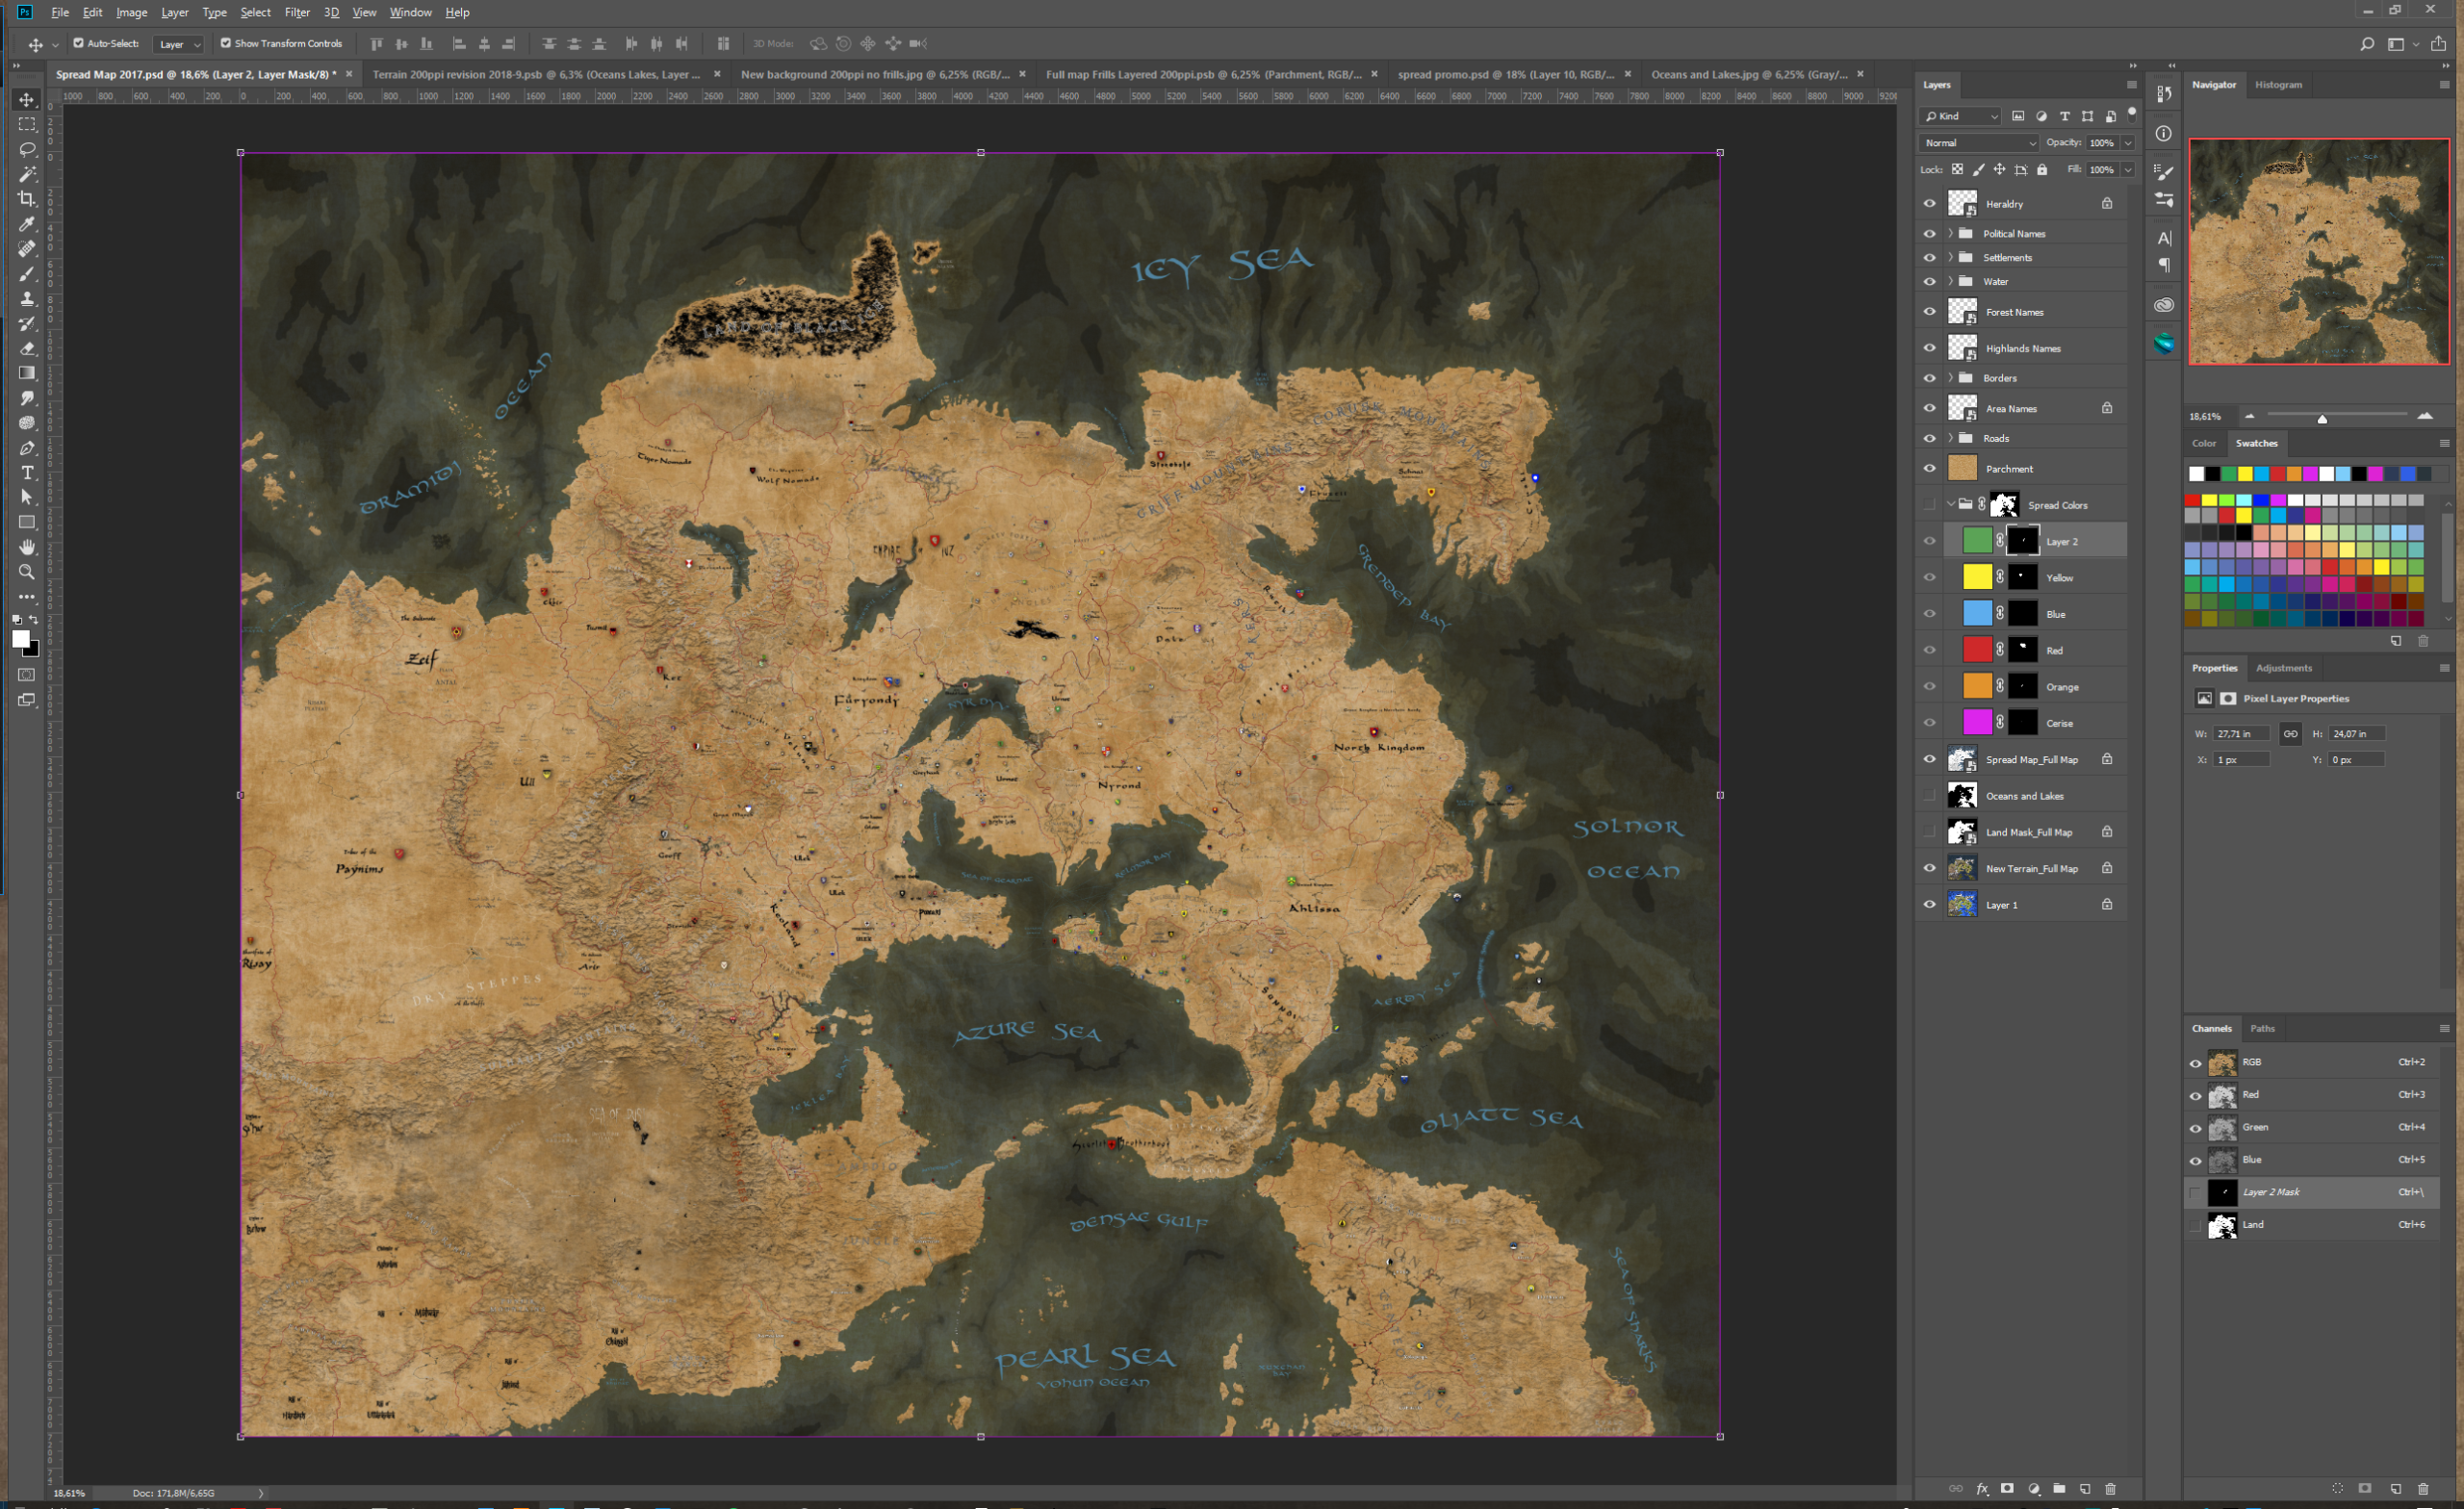Open the Info panel icon

[2164, 133]
